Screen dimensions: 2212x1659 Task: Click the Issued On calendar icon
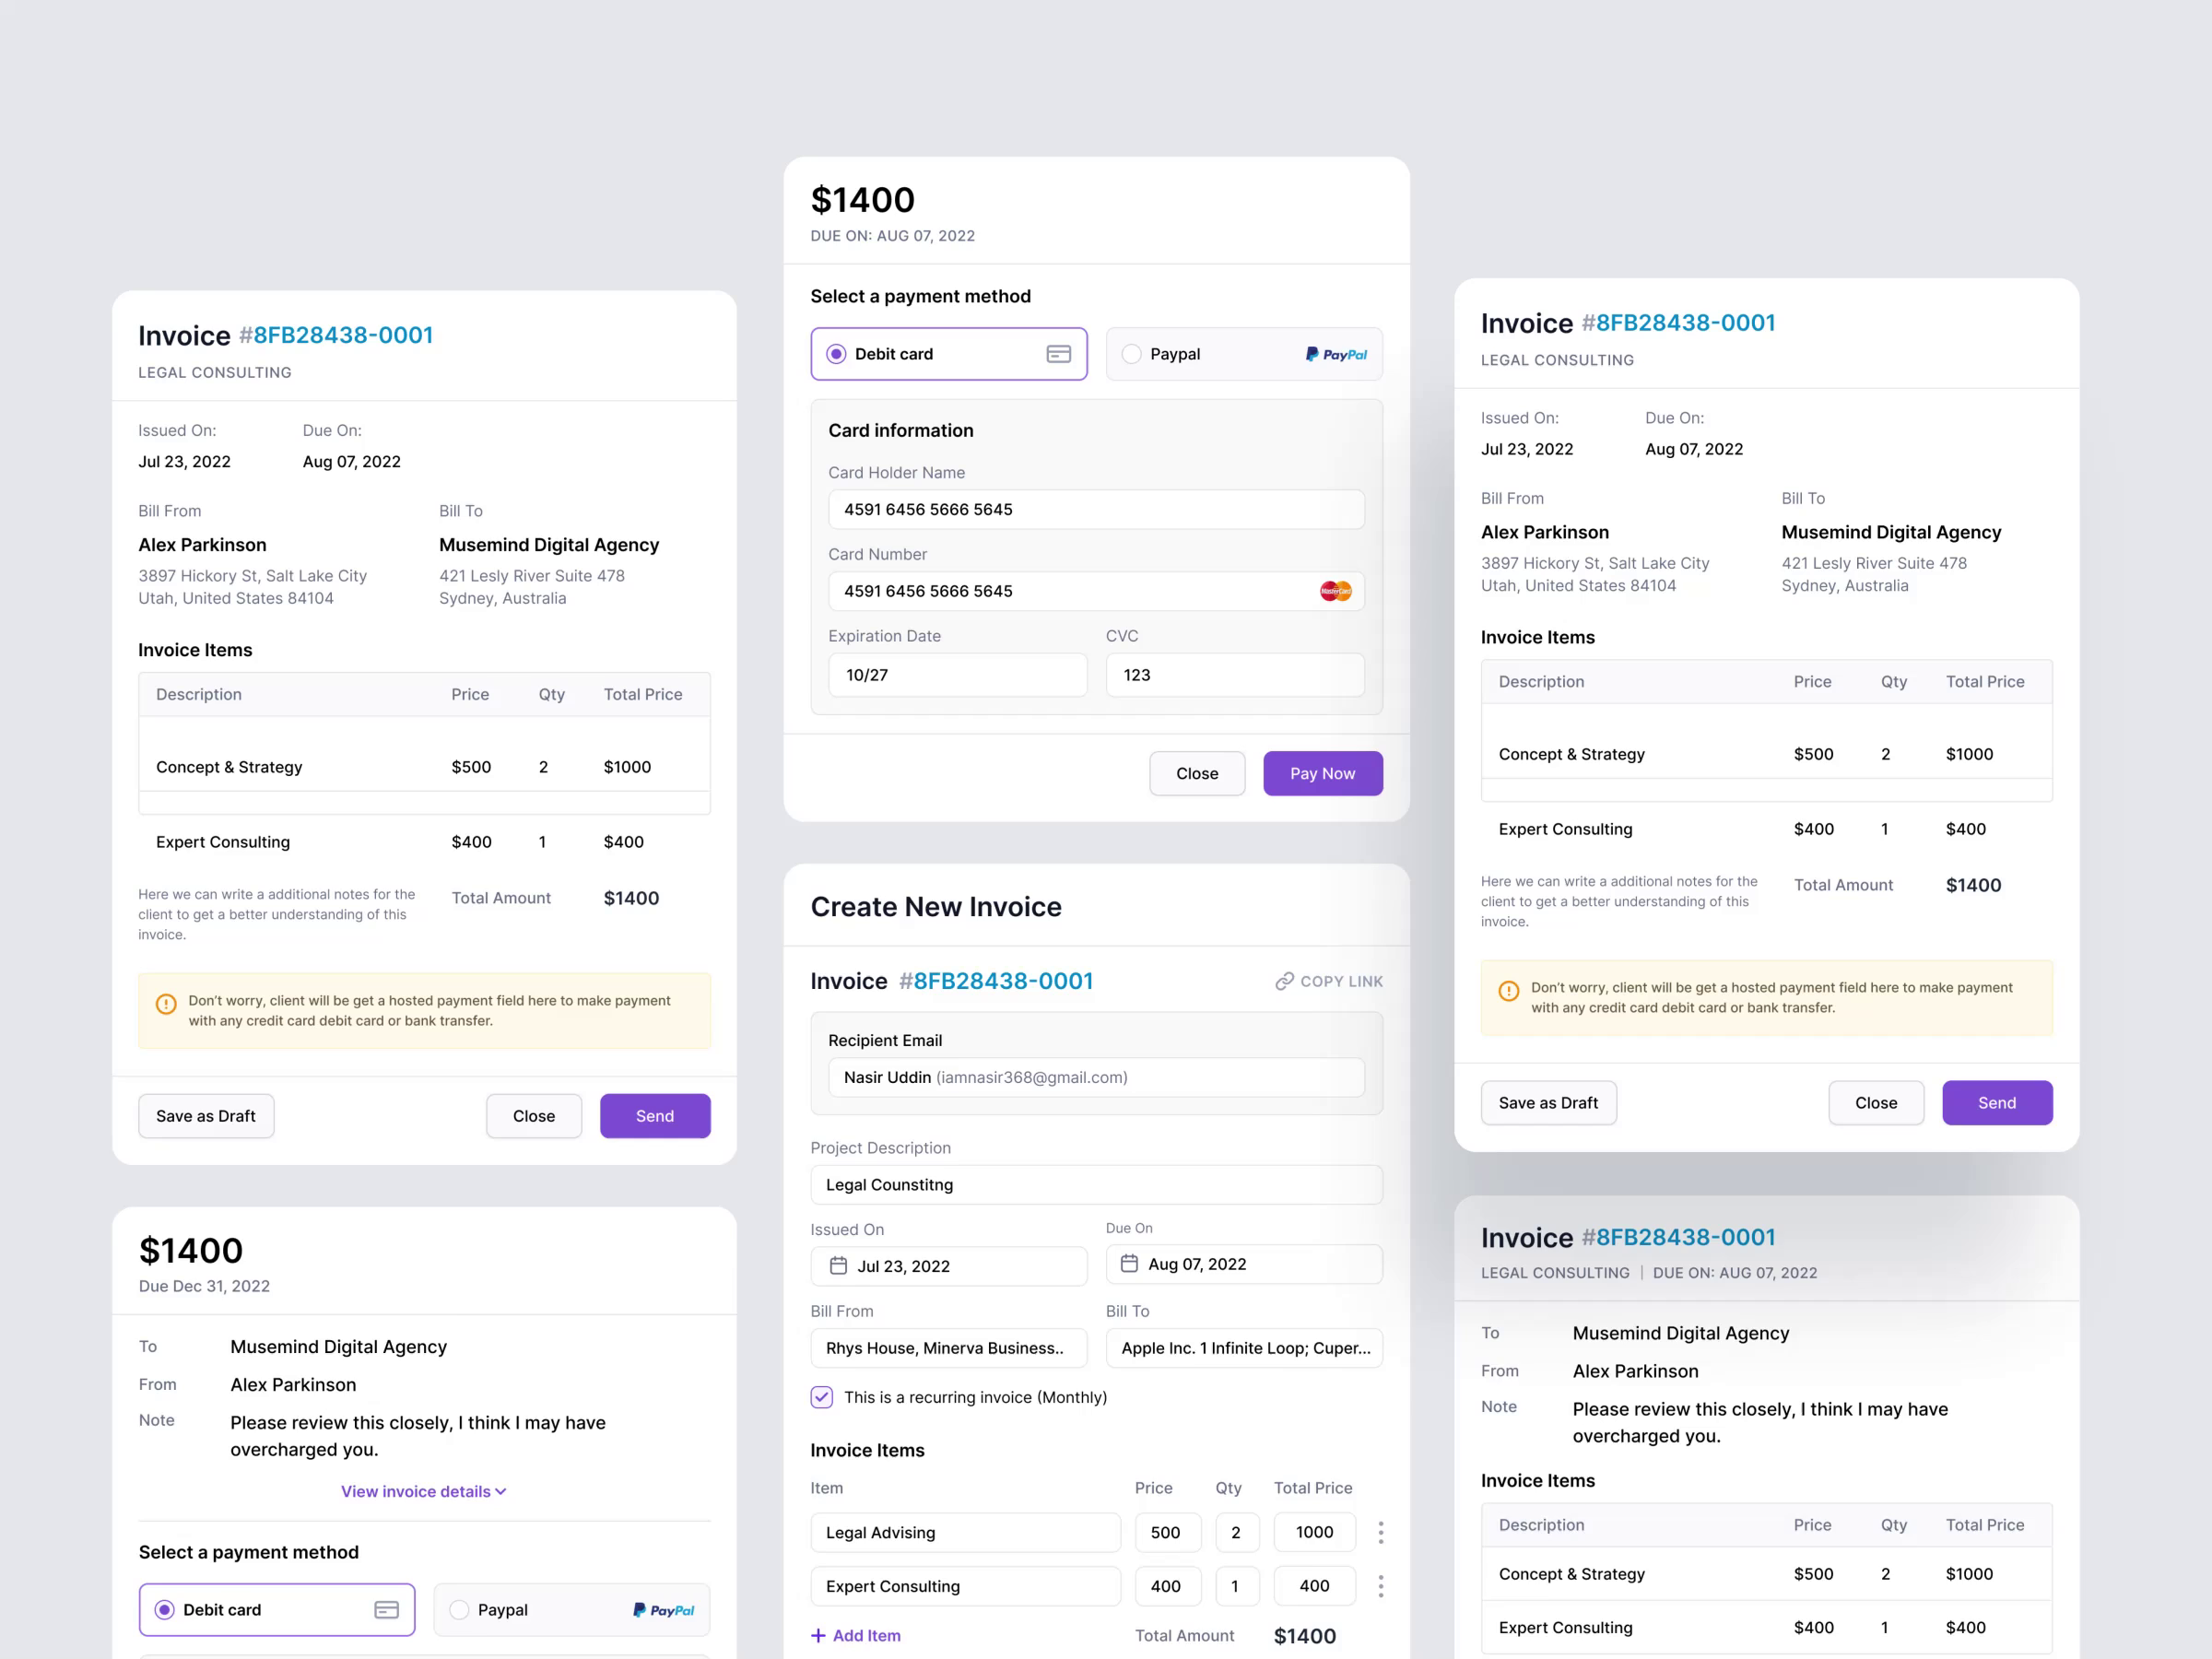(838, 1266)
